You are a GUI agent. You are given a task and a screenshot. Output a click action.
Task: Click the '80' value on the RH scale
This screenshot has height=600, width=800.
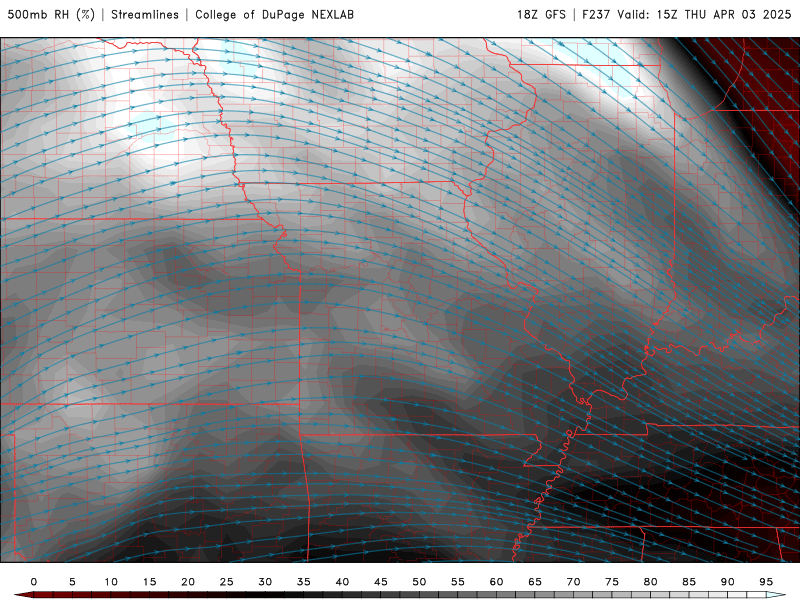(651, 582)
